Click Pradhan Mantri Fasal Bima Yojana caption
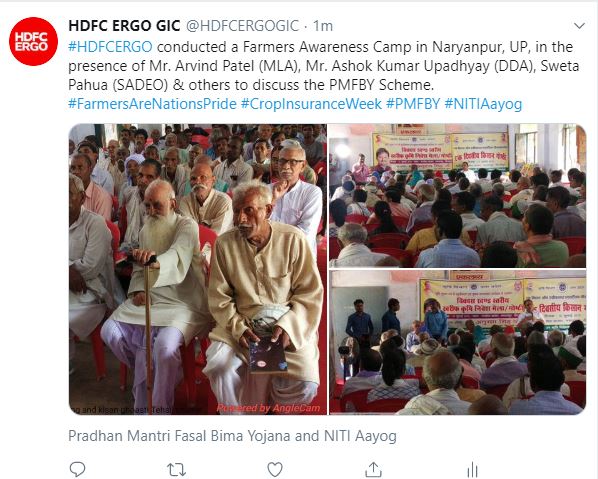 click(232, 436)
